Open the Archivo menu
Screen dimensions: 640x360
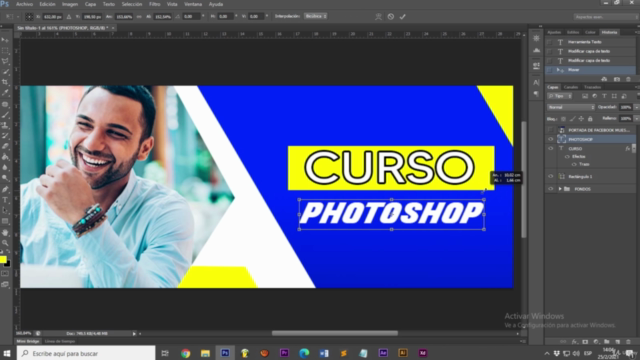24,4
